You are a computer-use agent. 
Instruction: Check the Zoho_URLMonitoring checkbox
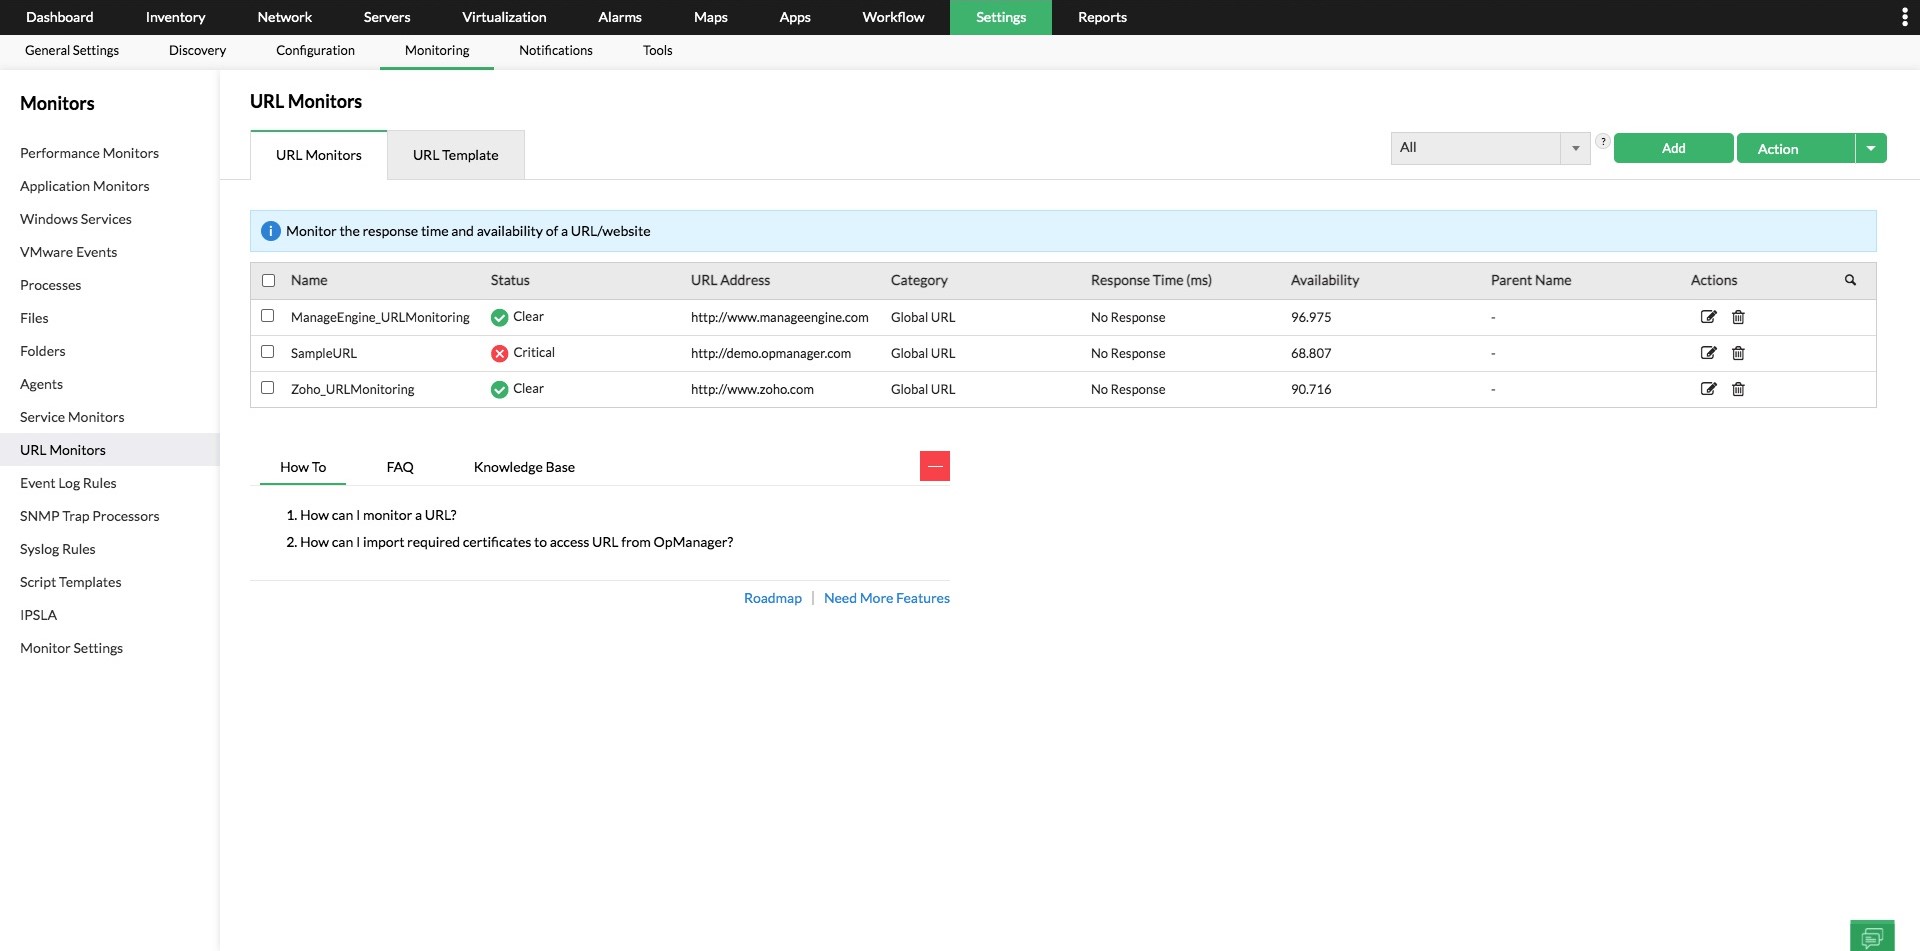(267, 387)
